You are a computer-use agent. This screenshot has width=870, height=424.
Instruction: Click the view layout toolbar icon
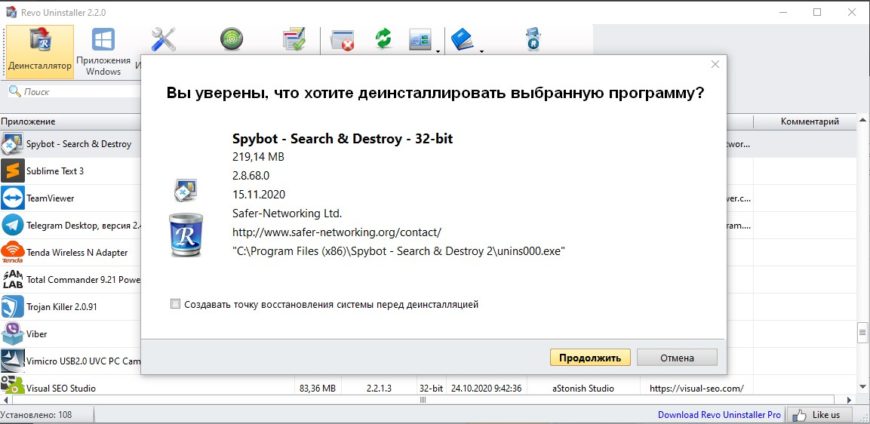click(x=420, y=40)
